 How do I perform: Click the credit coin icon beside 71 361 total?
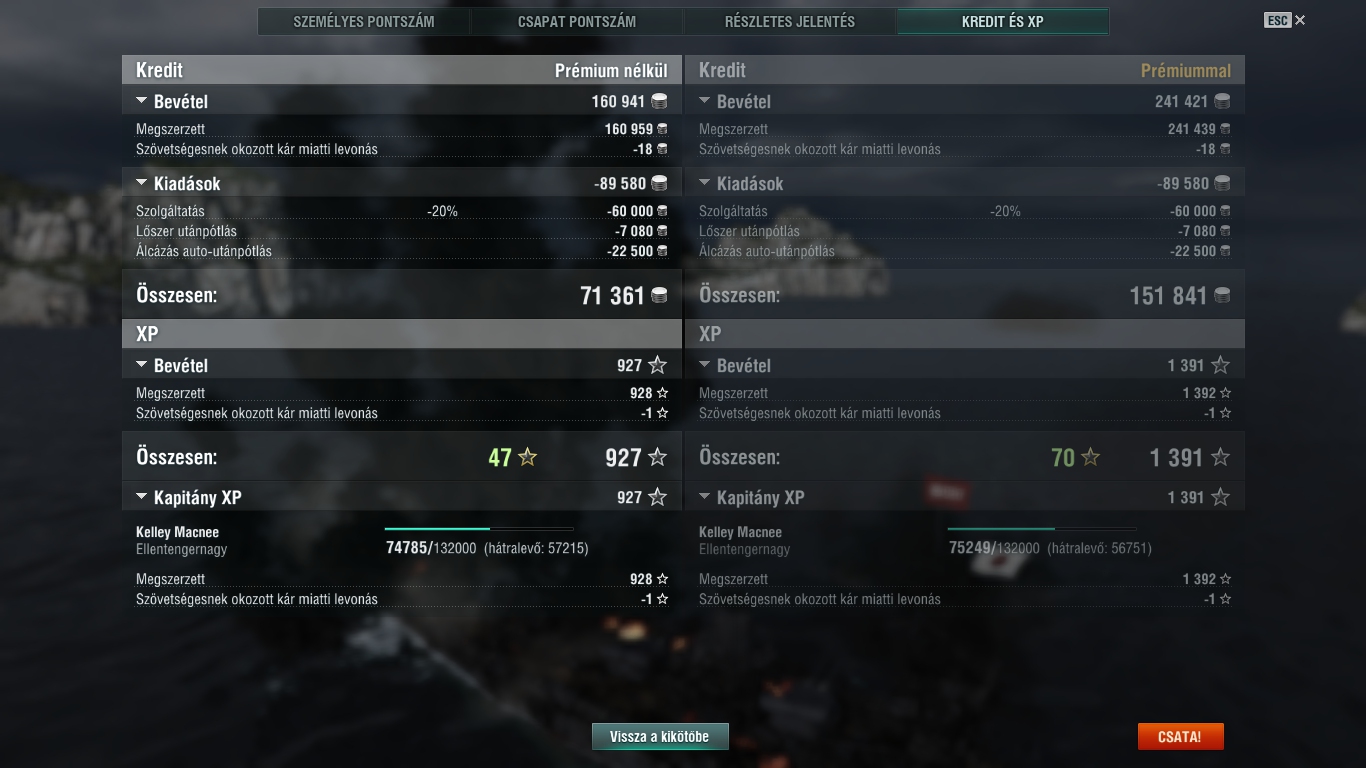[659, 295]
